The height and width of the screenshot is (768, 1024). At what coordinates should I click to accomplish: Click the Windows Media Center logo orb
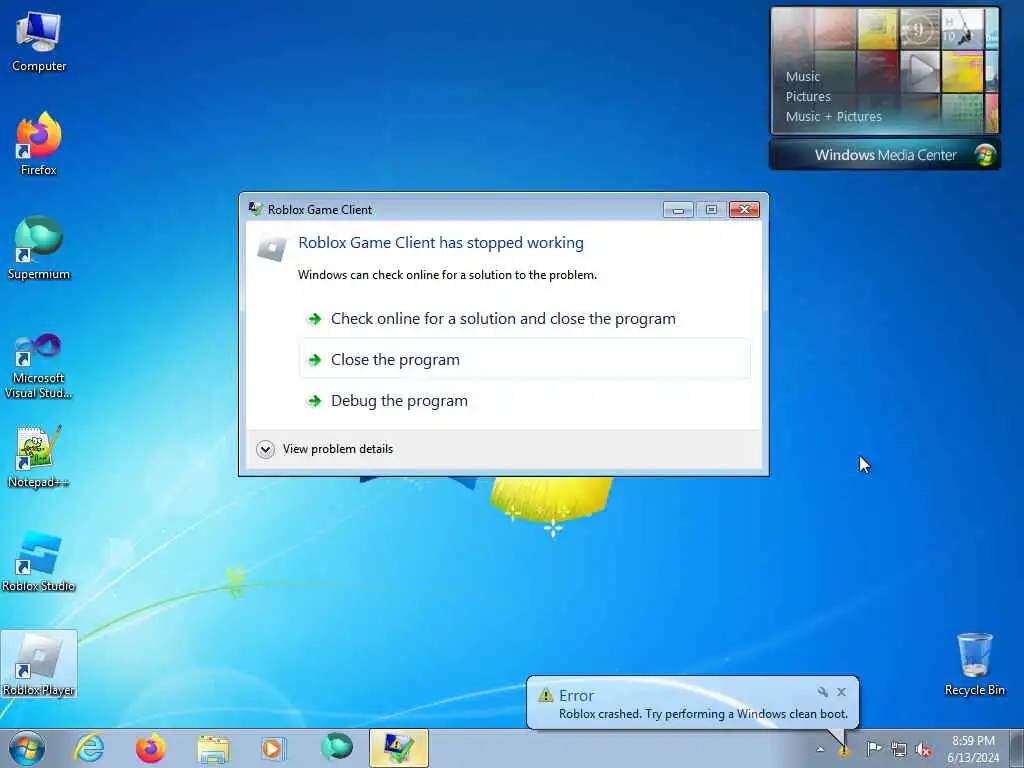tap(984, 155)
